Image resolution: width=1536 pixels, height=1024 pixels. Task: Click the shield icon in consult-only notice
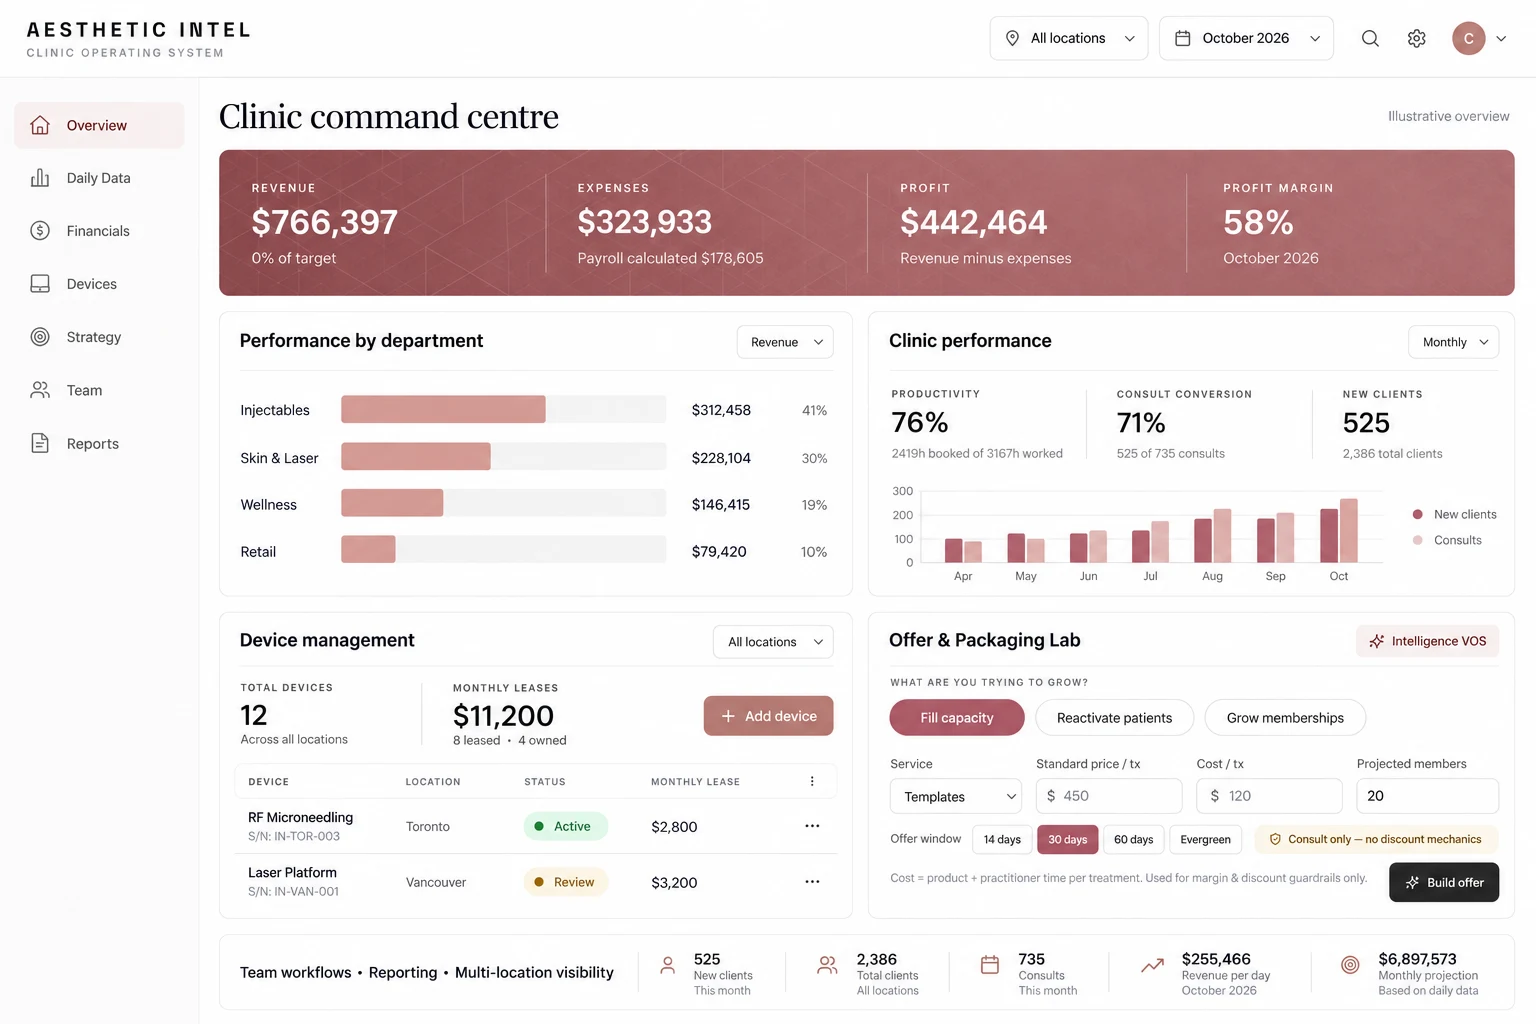click(1275, 839)
